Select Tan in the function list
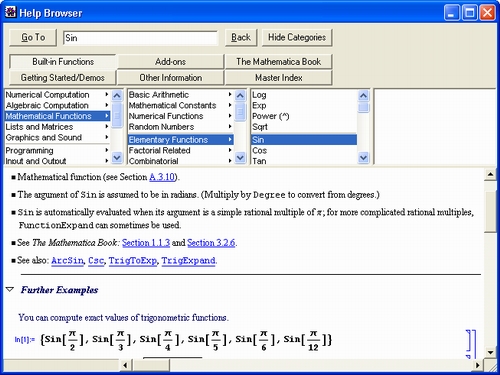The image size is (500, 375). (x=304, y=161)
